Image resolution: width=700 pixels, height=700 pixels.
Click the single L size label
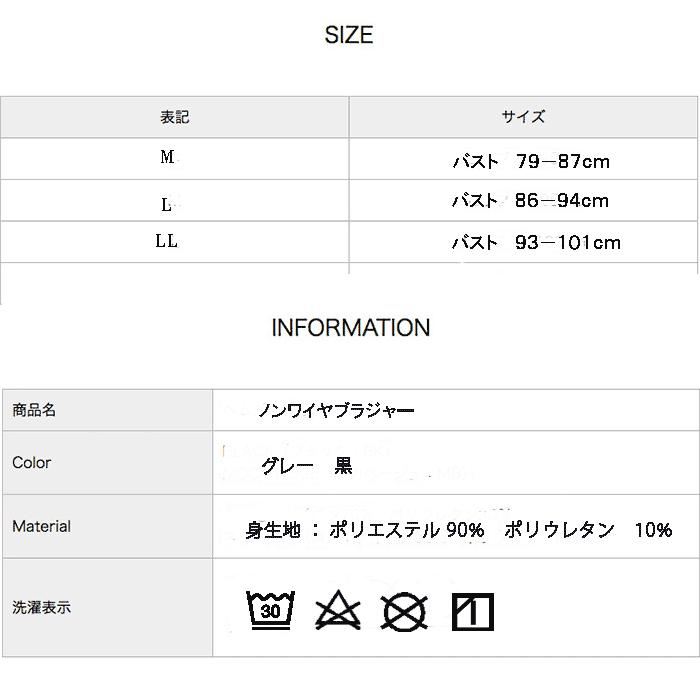[x=166, y=204]
